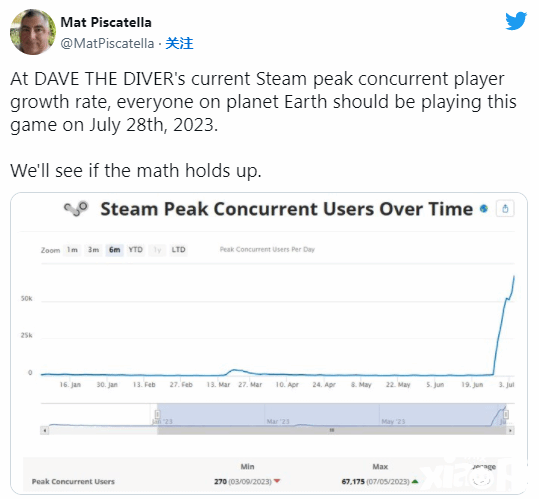Click the navigator horizontal scrollbar thumb
Viewport: 539px width, 499px height.
tap(332, 430)
